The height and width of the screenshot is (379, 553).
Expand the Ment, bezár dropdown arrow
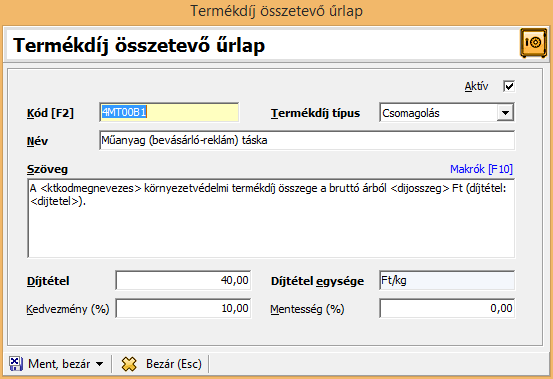point(100,364)
